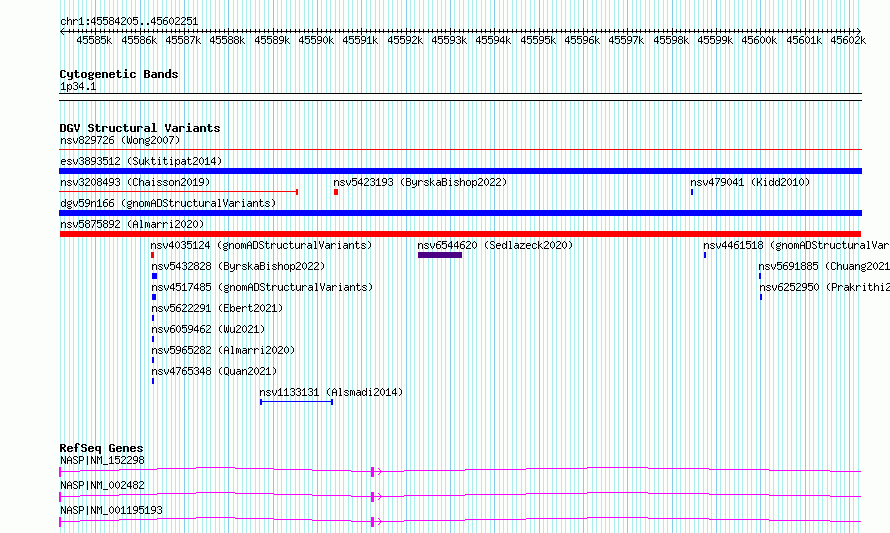Click the NASP|NM_001195193 transcript label
The height and width of the screenshot is (533, 890).
point(111,510)
